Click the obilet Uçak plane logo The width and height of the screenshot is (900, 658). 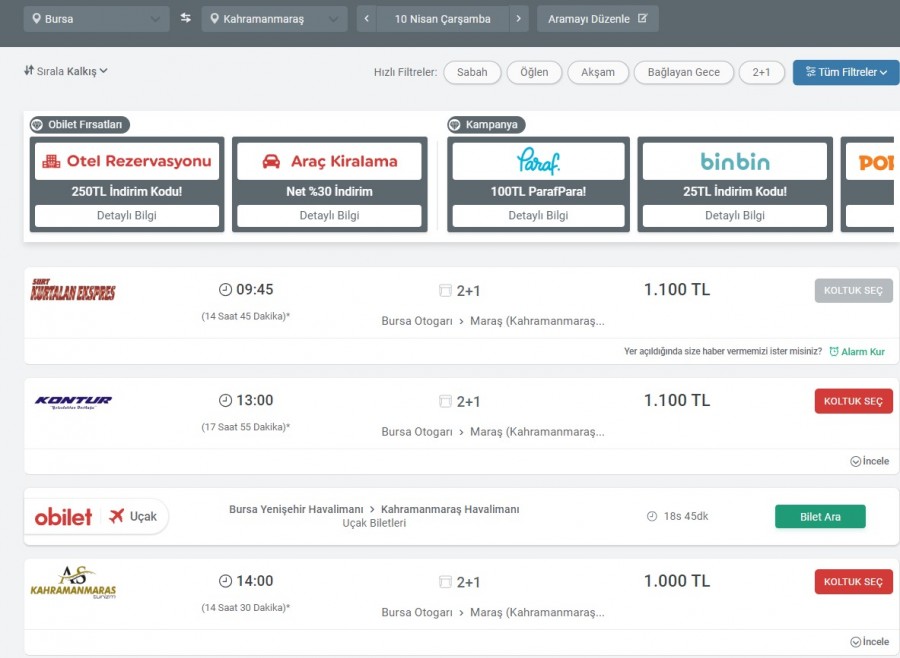[x=96, y=516]
